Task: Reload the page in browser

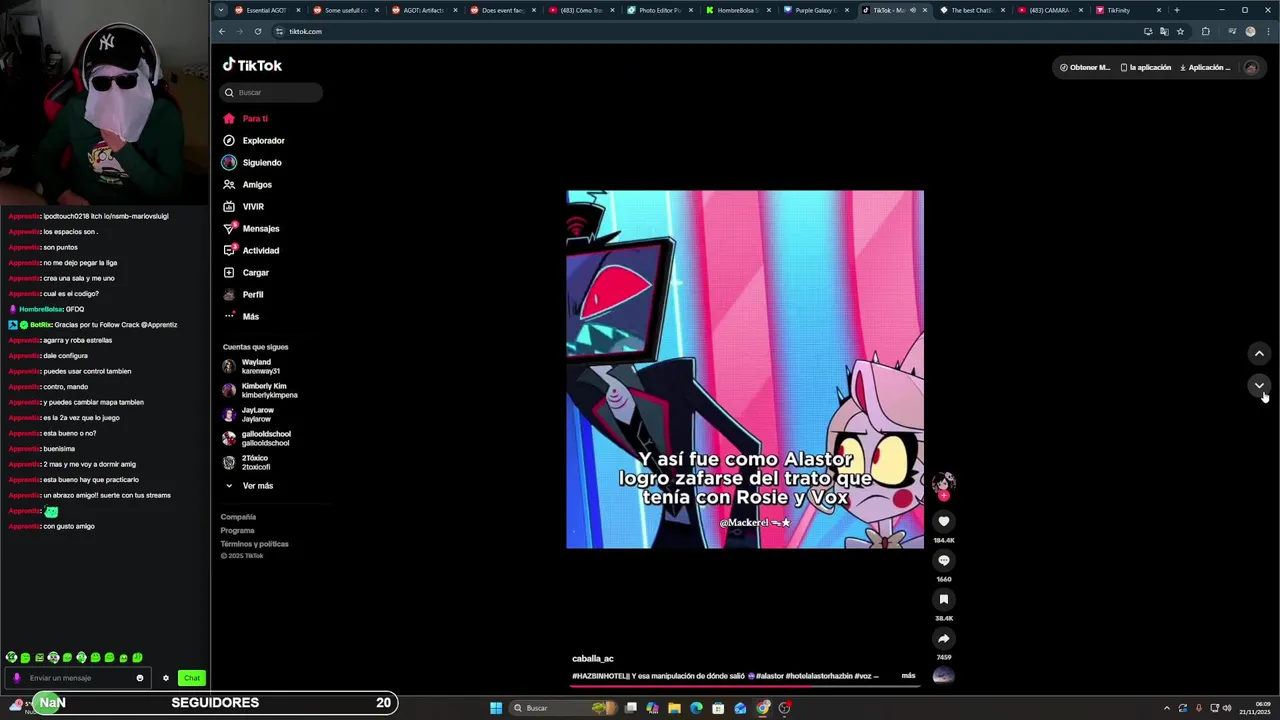Action: (x=257, y=31)
